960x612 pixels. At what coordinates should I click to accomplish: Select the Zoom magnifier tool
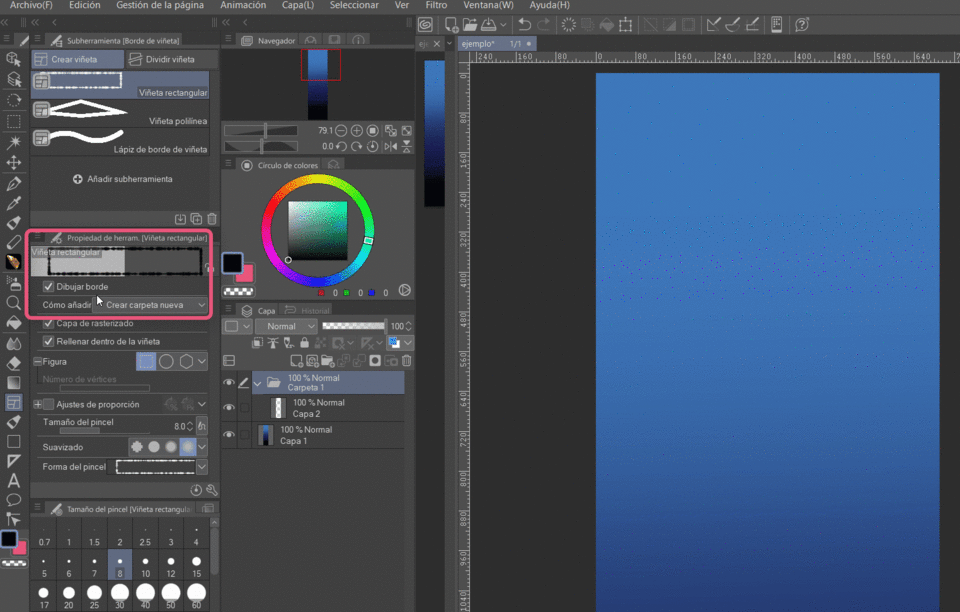(x=14, y=302)
